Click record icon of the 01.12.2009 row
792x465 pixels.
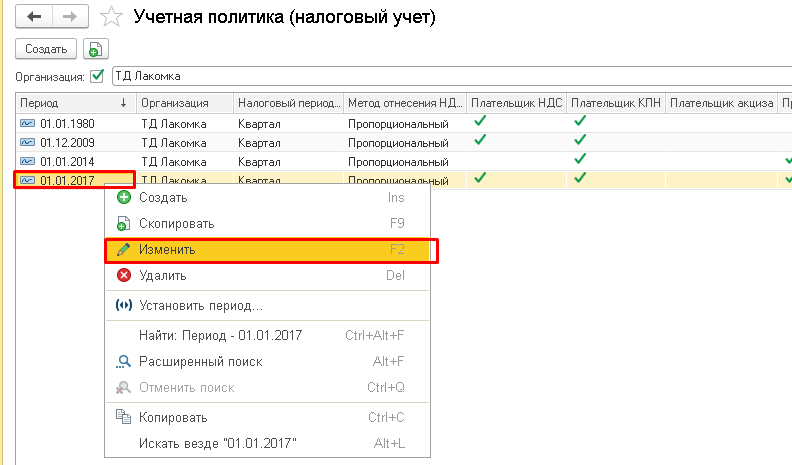tap(27, 141)
